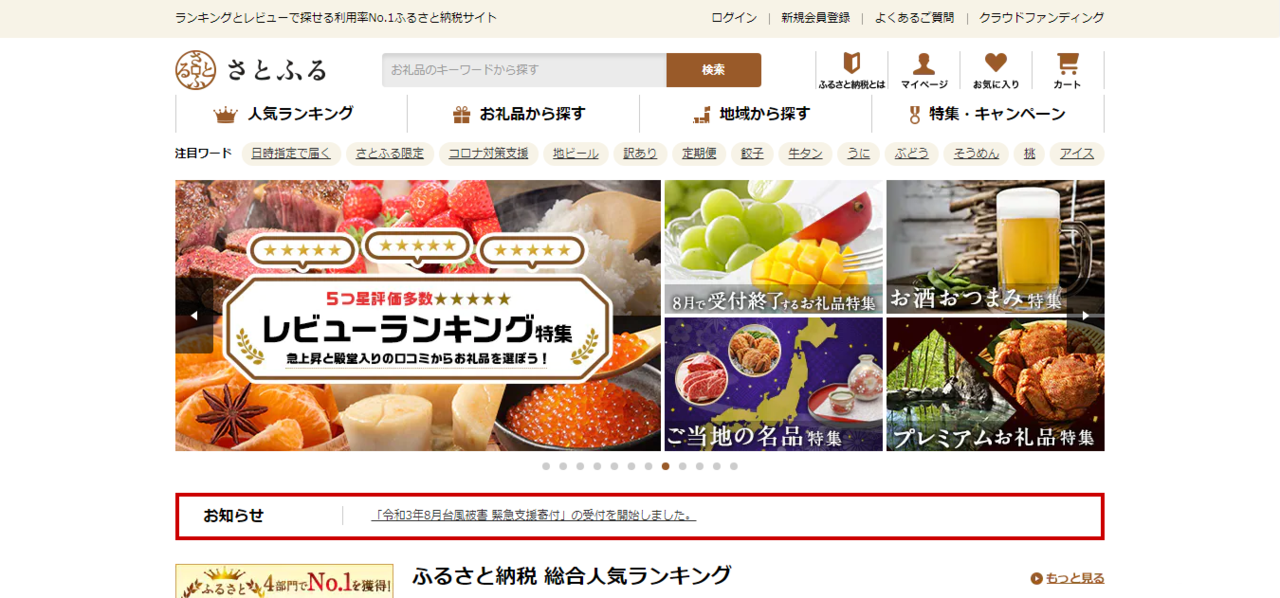Viewport: 1280px width, 598px height.
Task: Open the 地域から探す menu
Action: [x=755, y=114]
